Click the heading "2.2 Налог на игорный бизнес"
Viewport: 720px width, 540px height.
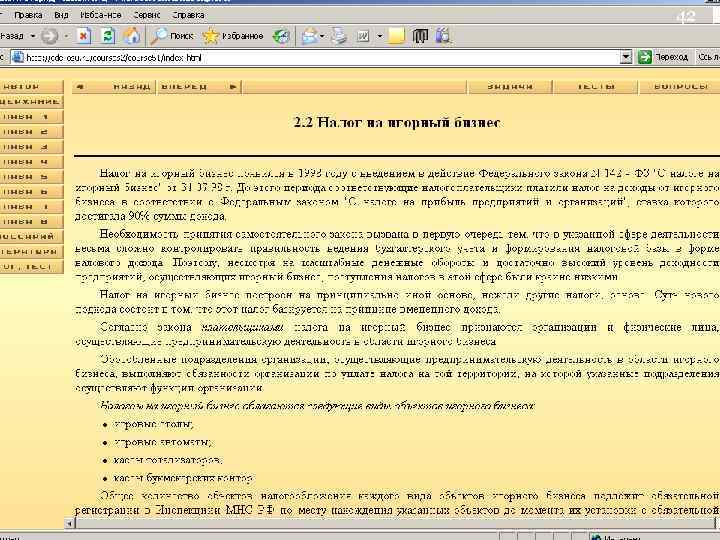pyautogui.click(x=397, y=123)
